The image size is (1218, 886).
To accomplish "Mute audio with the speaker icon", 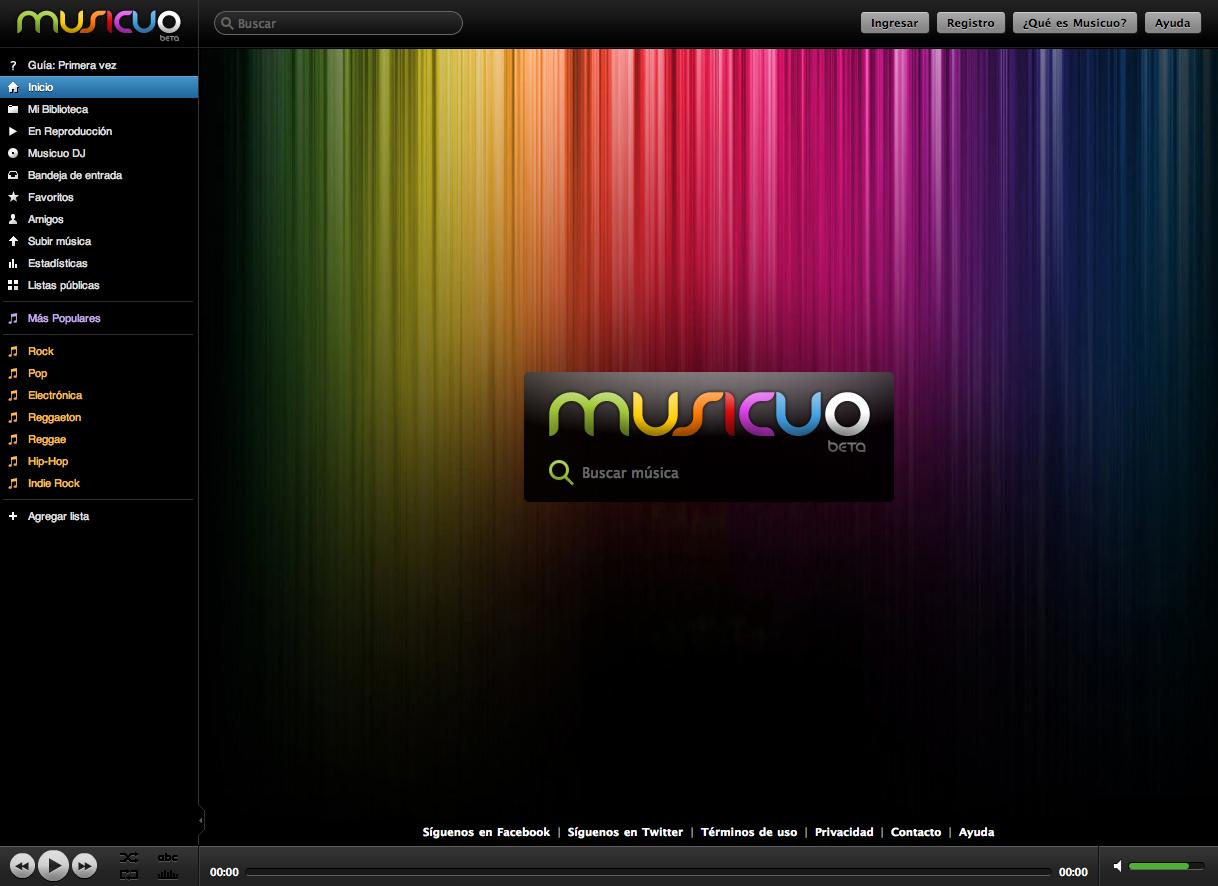I will coord(1118,866).
